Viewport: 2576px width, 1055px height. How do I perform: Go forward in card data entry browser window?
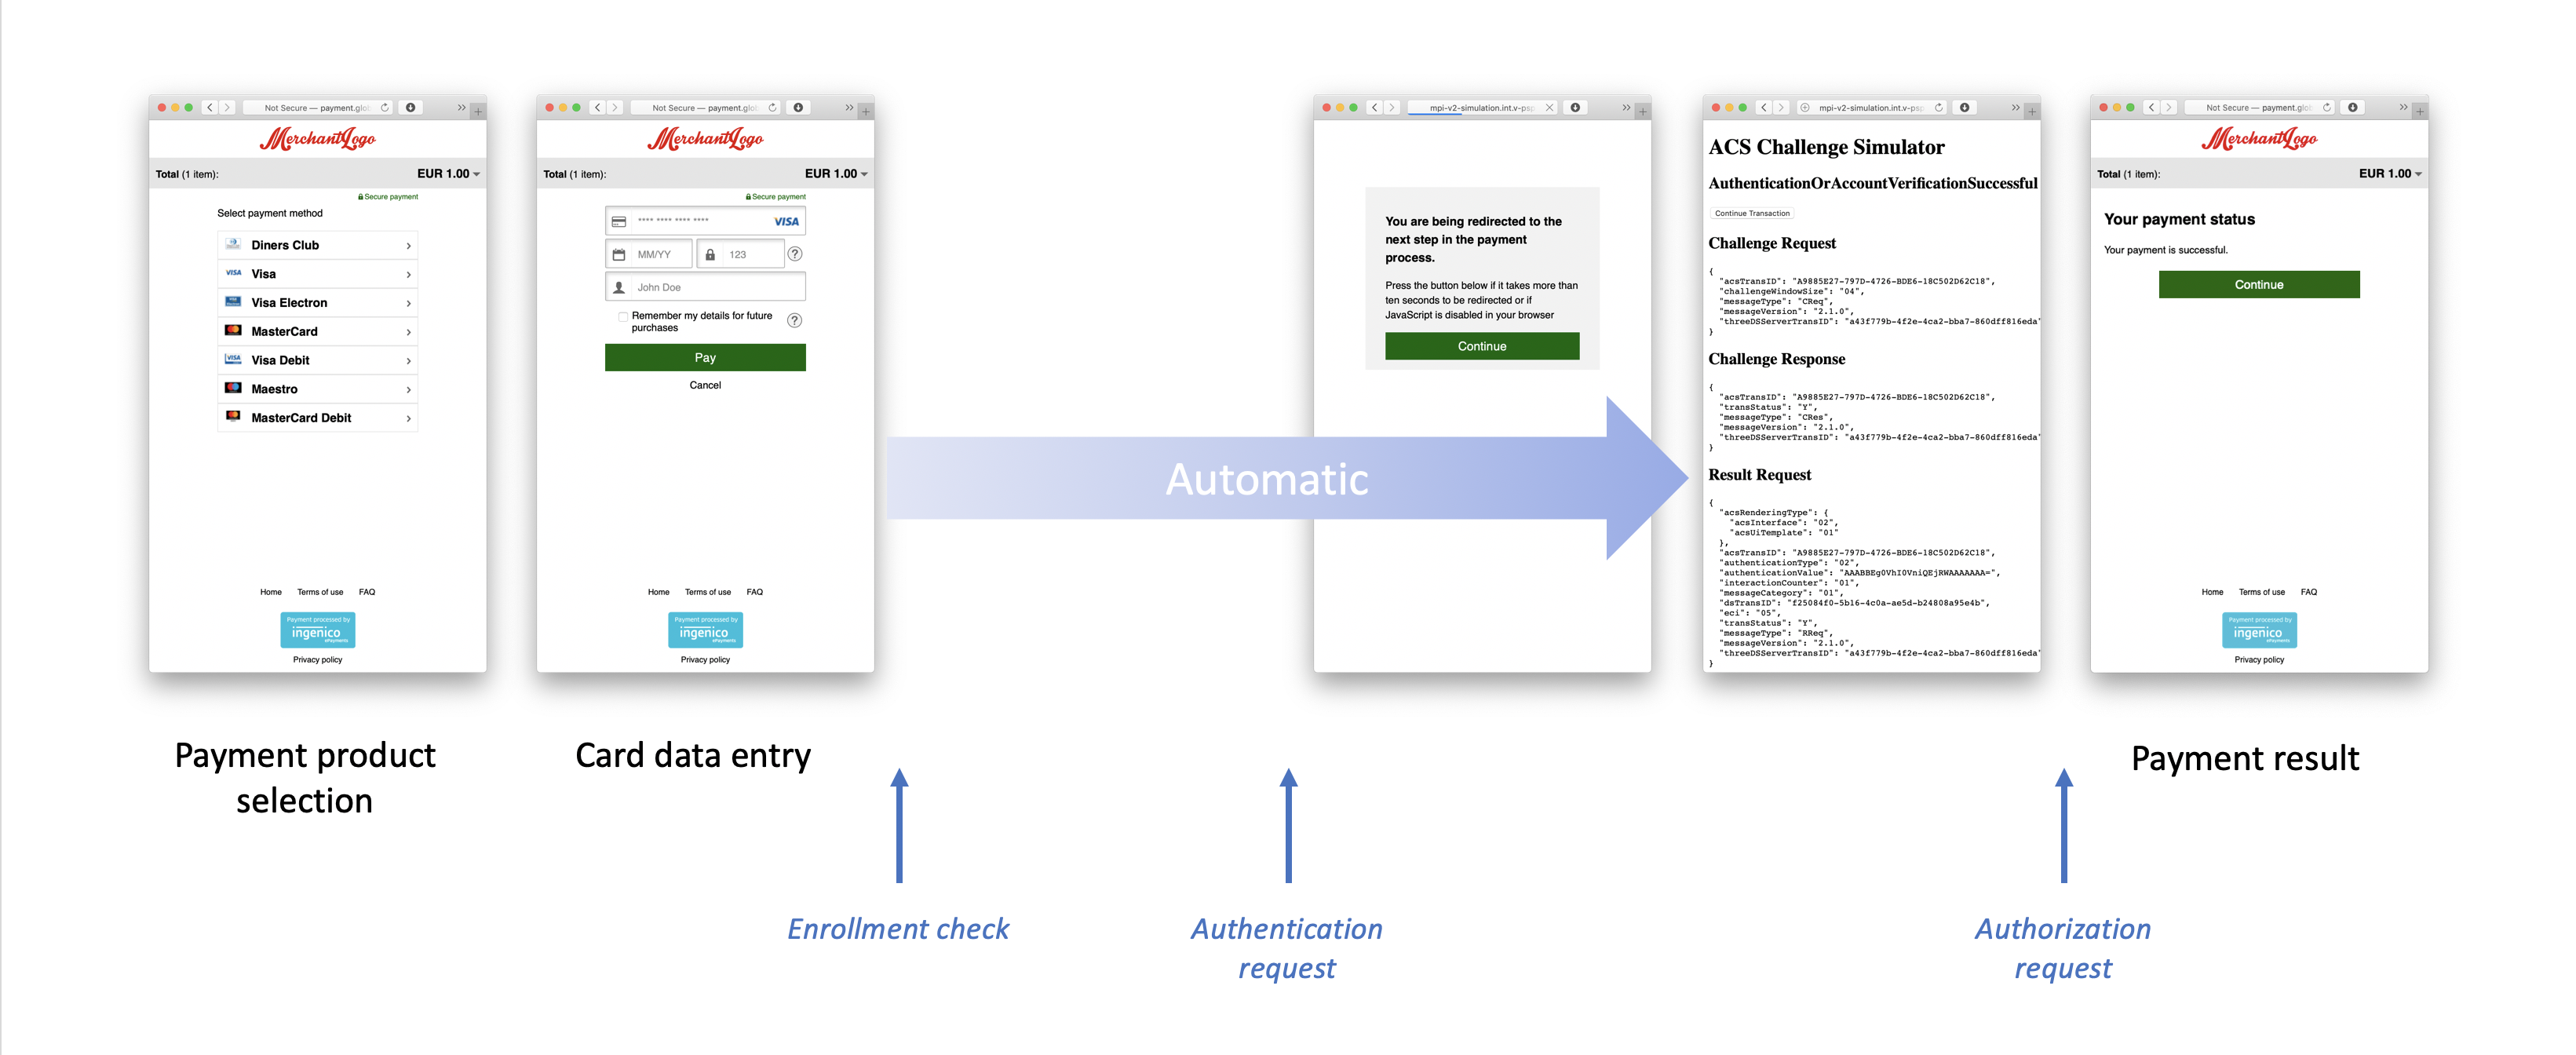tap(615, 108)
